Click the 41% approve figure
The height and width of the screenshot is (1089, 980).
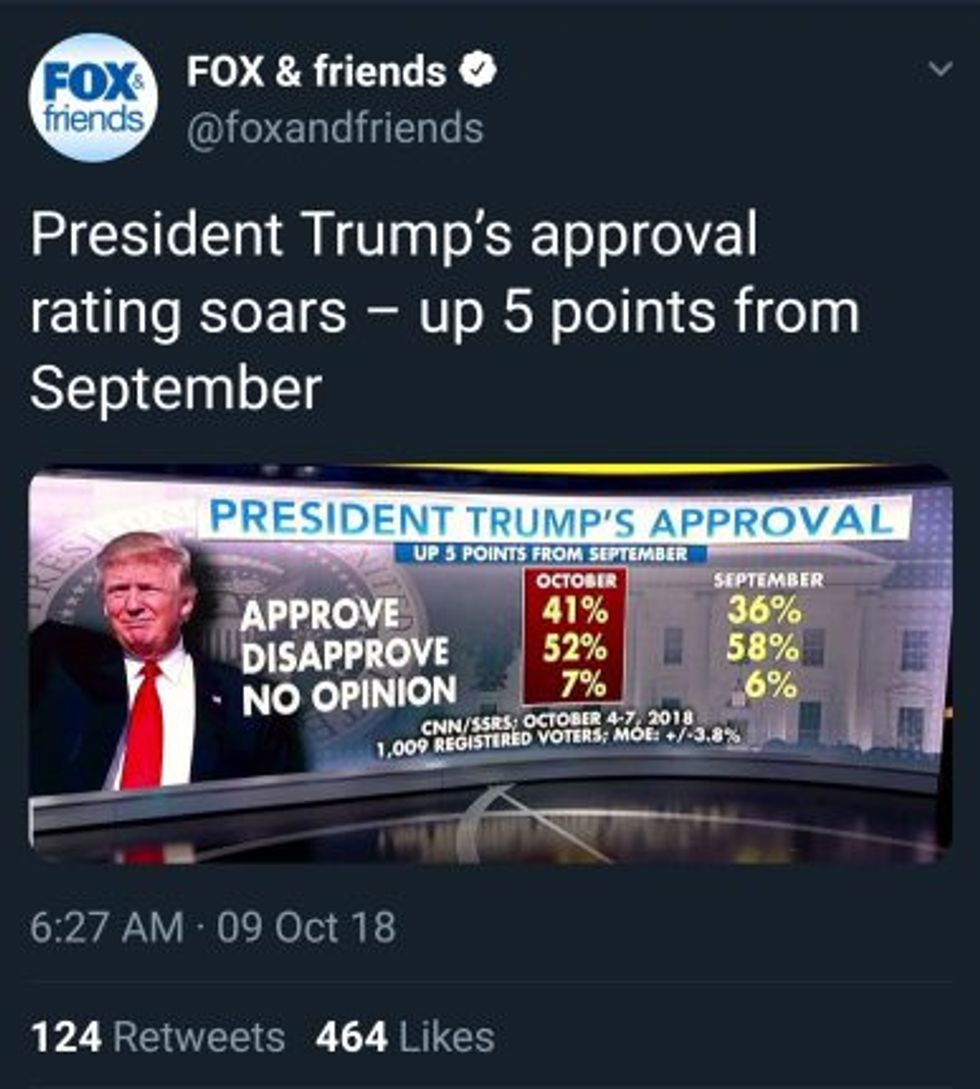pos(576,610)
